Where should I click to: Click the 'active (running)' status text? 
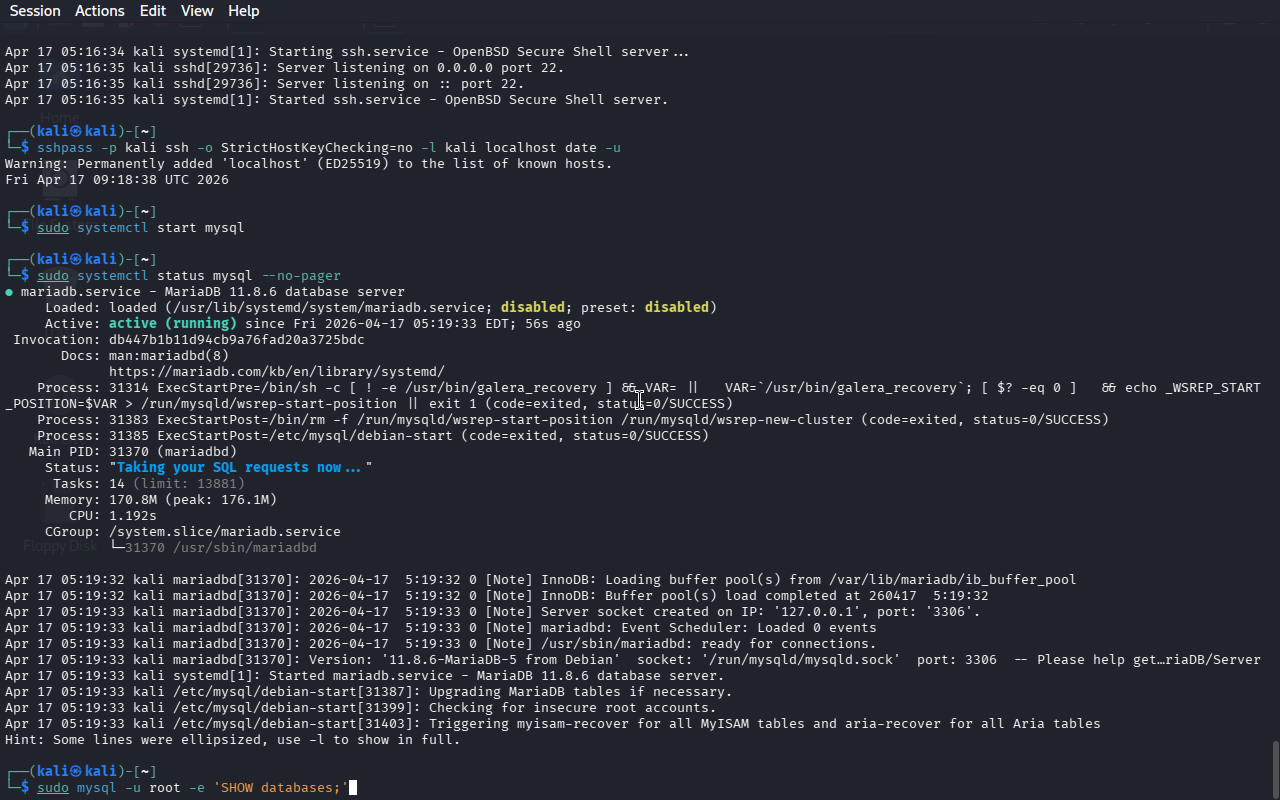172,323
